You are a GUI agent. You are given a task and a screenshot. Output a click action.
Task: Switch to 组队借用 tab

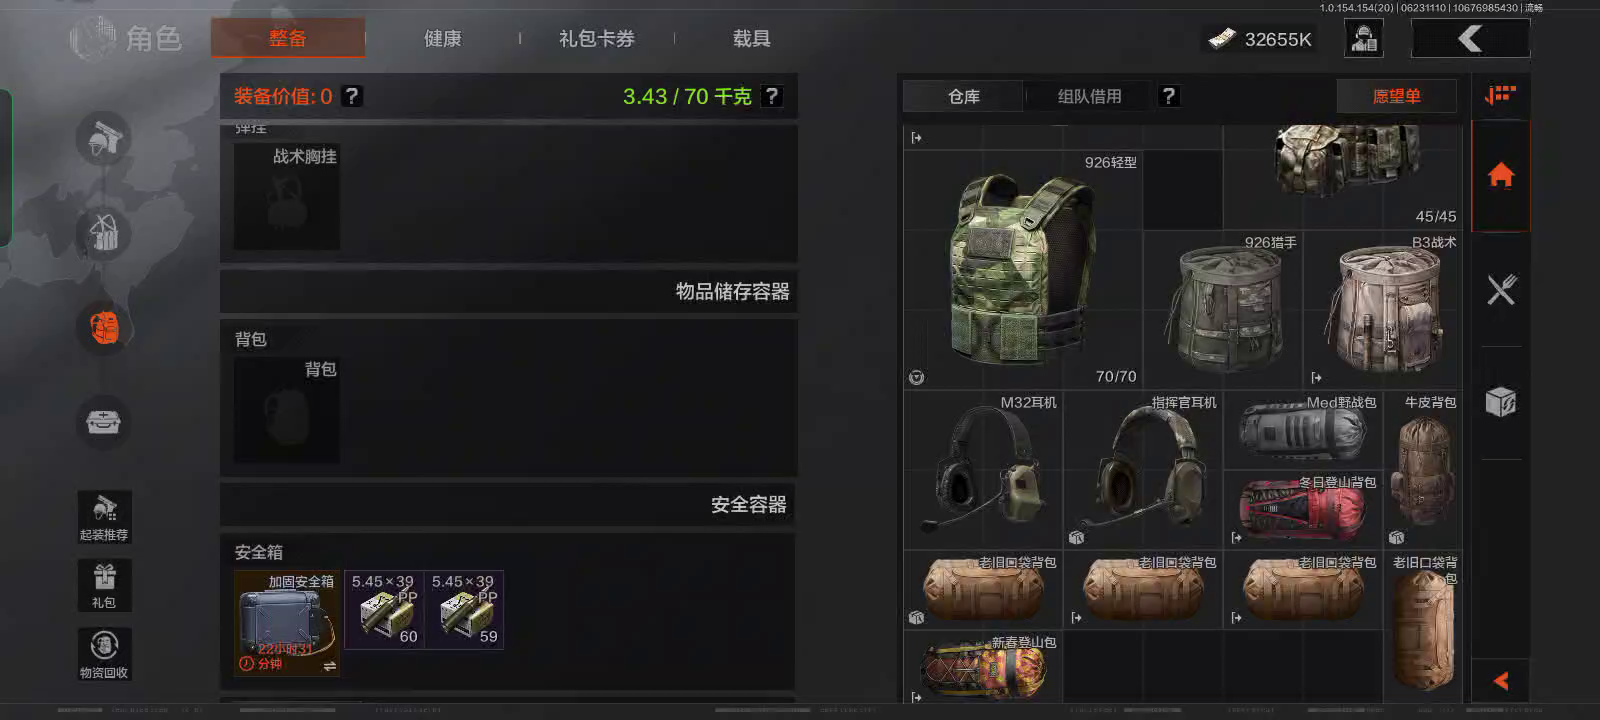tap(1090, 96)
